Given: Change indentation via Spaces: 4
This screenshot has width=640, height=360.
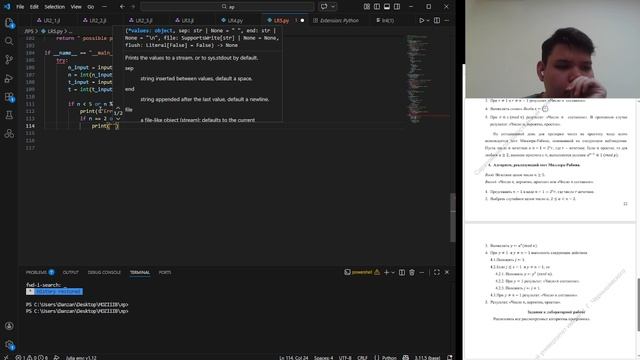Looking at the screenshot, I should (324, 358).
